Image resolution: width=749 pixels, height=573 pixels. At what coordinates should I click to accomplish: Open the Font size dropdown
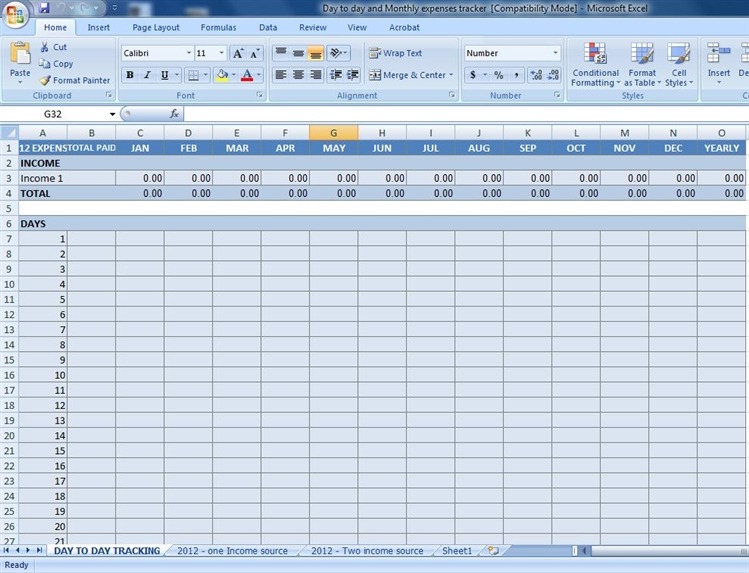[x=222, y=53]
